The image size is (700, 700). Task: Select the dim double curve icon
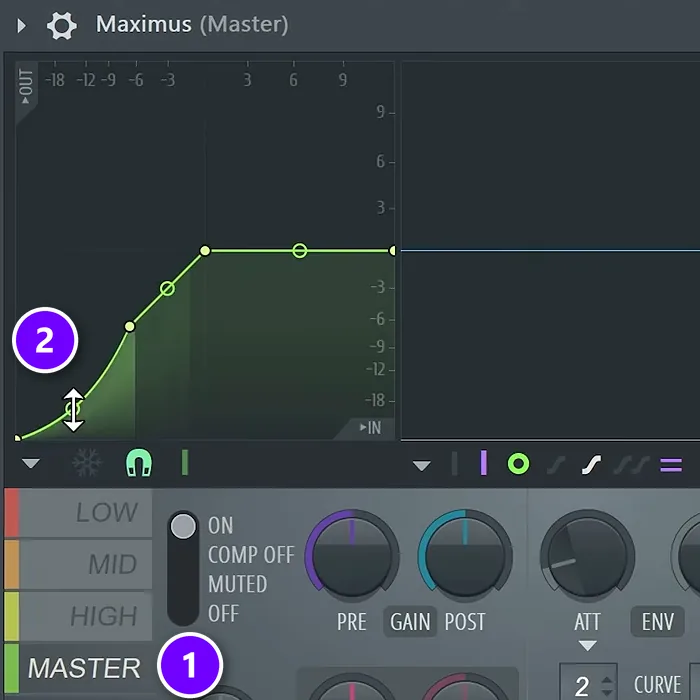(631, 465)
